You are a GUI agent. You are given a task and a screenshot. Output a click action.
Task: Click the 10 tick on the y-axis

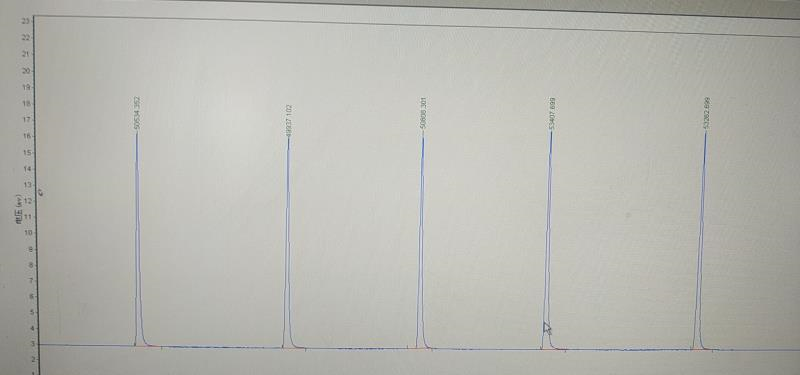[x=28, y=233]
